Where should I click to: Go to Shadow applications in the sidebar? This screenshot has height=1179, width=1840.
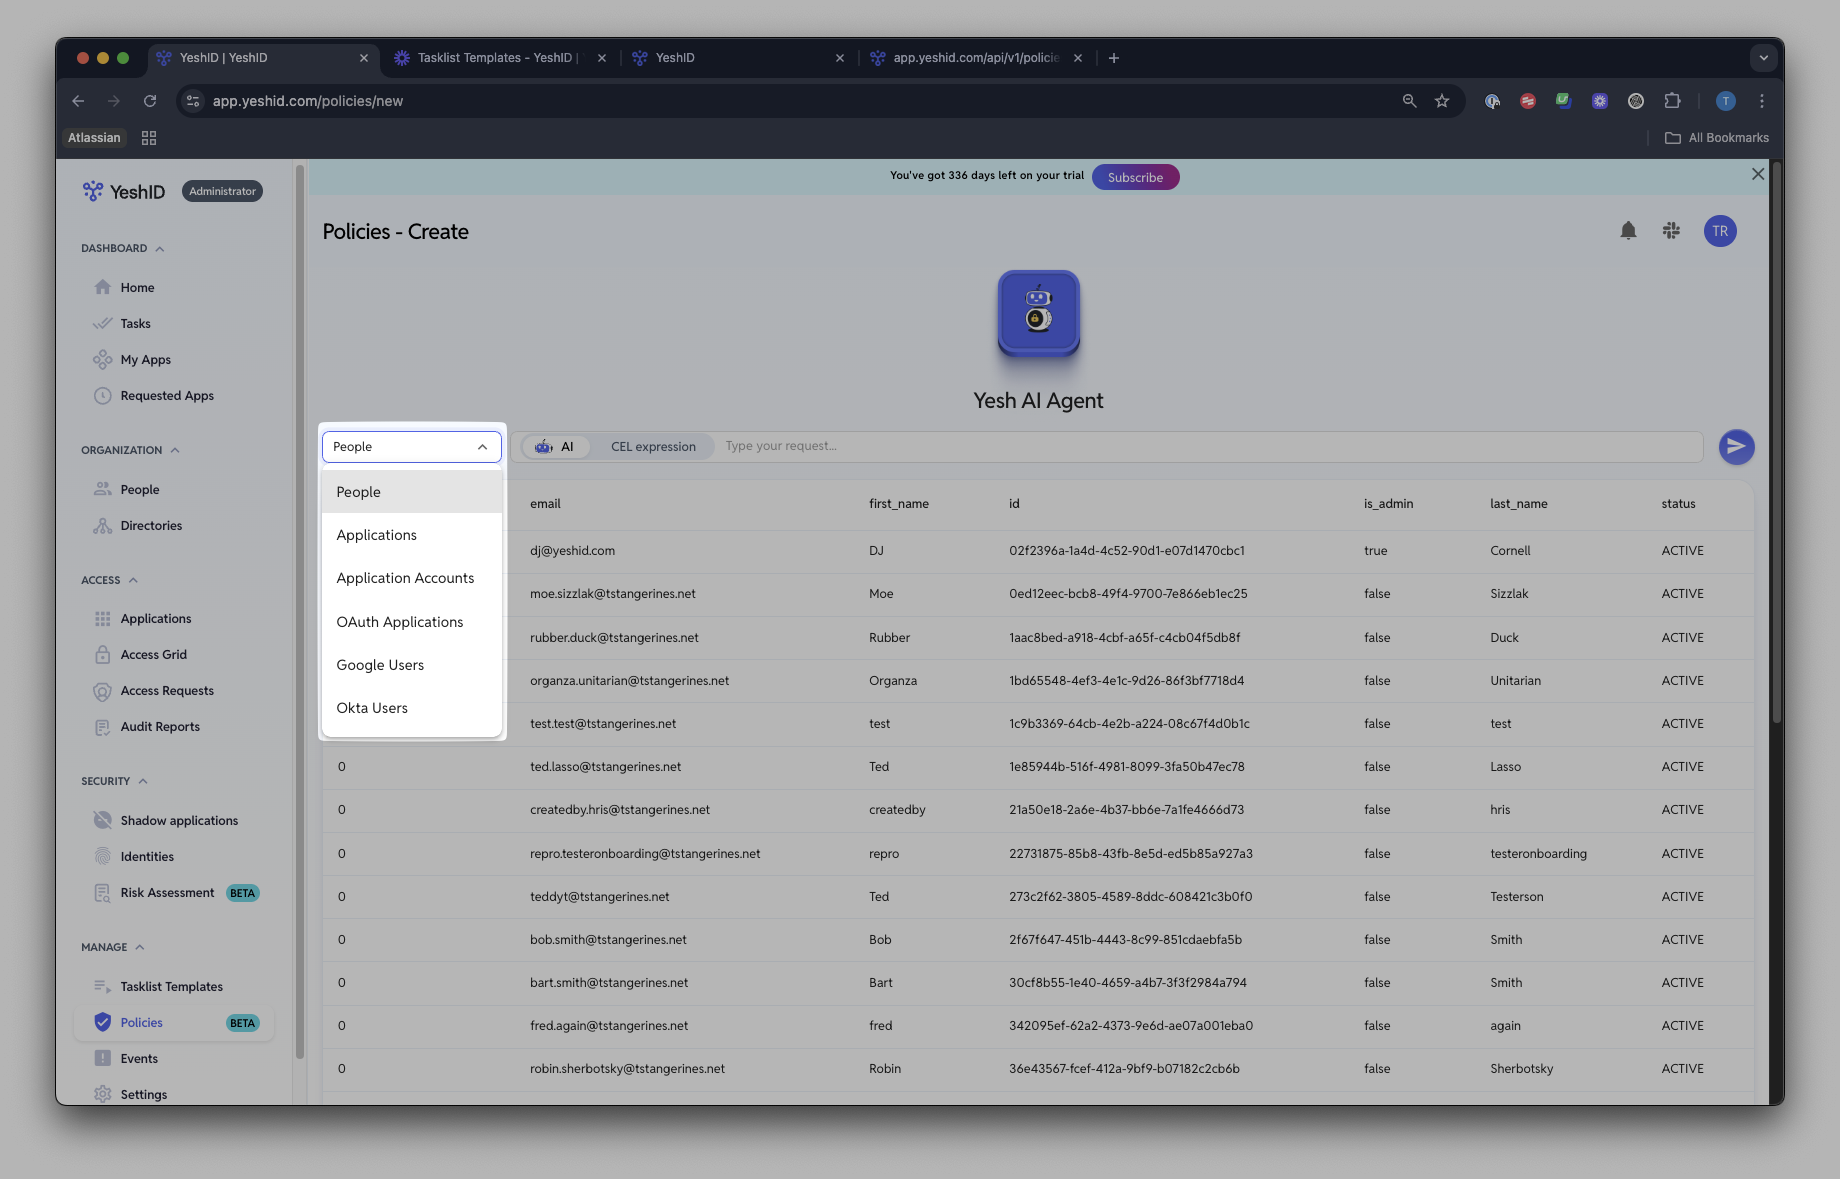[179, 821]
